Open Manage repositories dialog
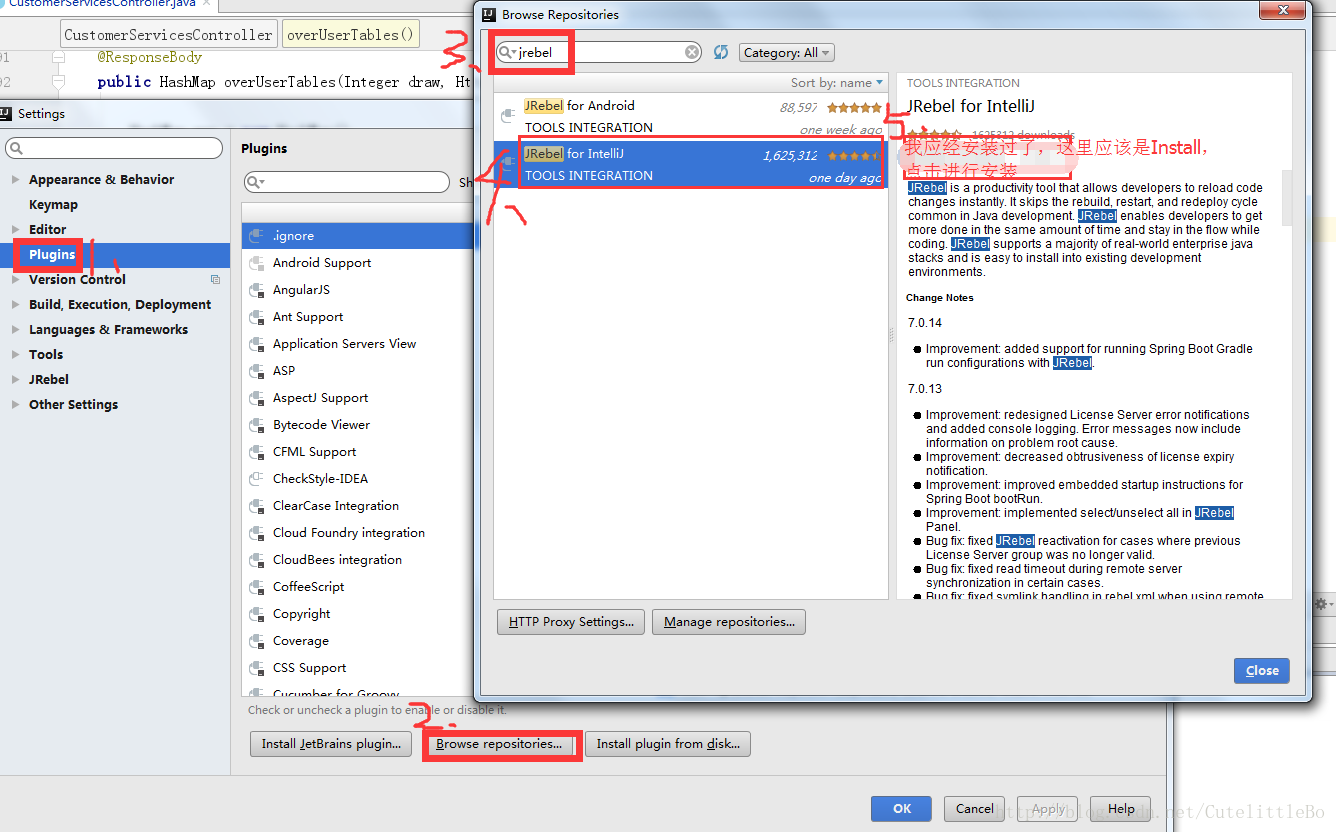Image resolution: width=1336 pixels, height=832 pixels. (729, 622)
